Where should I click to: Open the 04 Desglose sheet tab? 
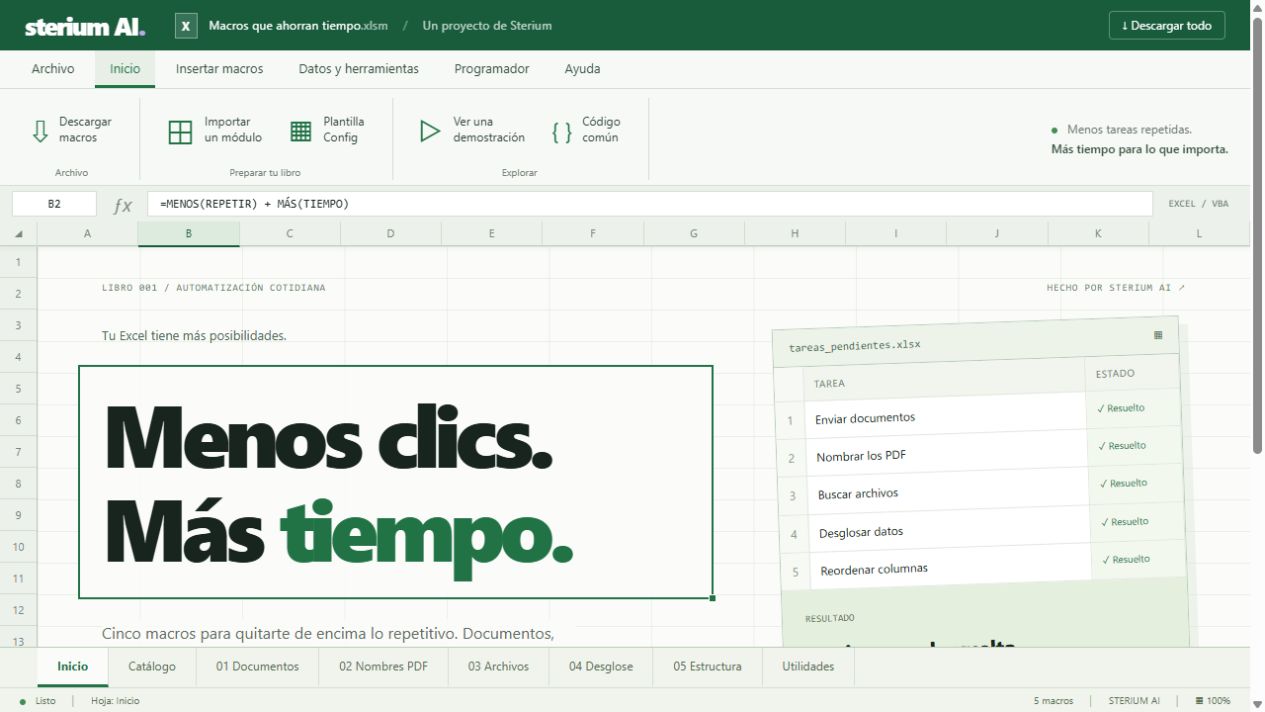click(x=601, y=666)
